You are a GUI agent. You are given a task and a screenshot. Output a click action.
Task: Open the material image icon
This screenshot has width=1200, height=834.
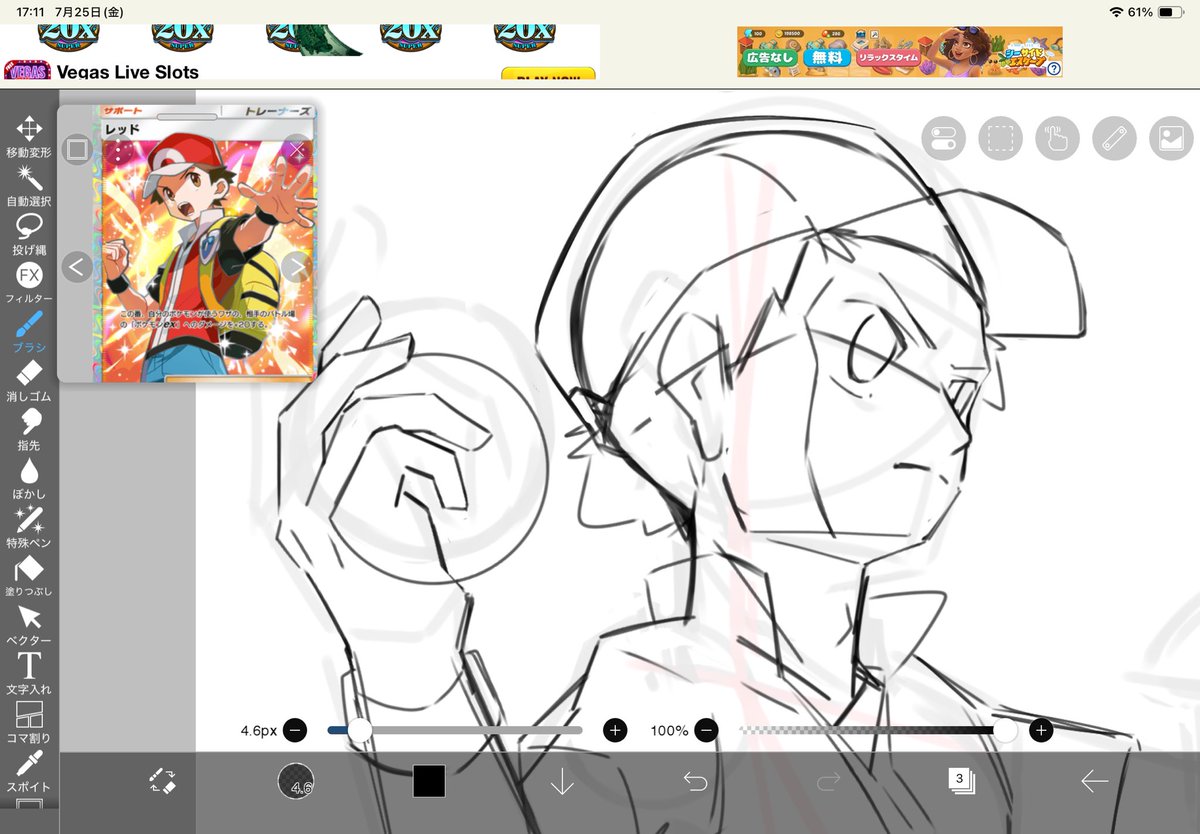pos(1172,139)
